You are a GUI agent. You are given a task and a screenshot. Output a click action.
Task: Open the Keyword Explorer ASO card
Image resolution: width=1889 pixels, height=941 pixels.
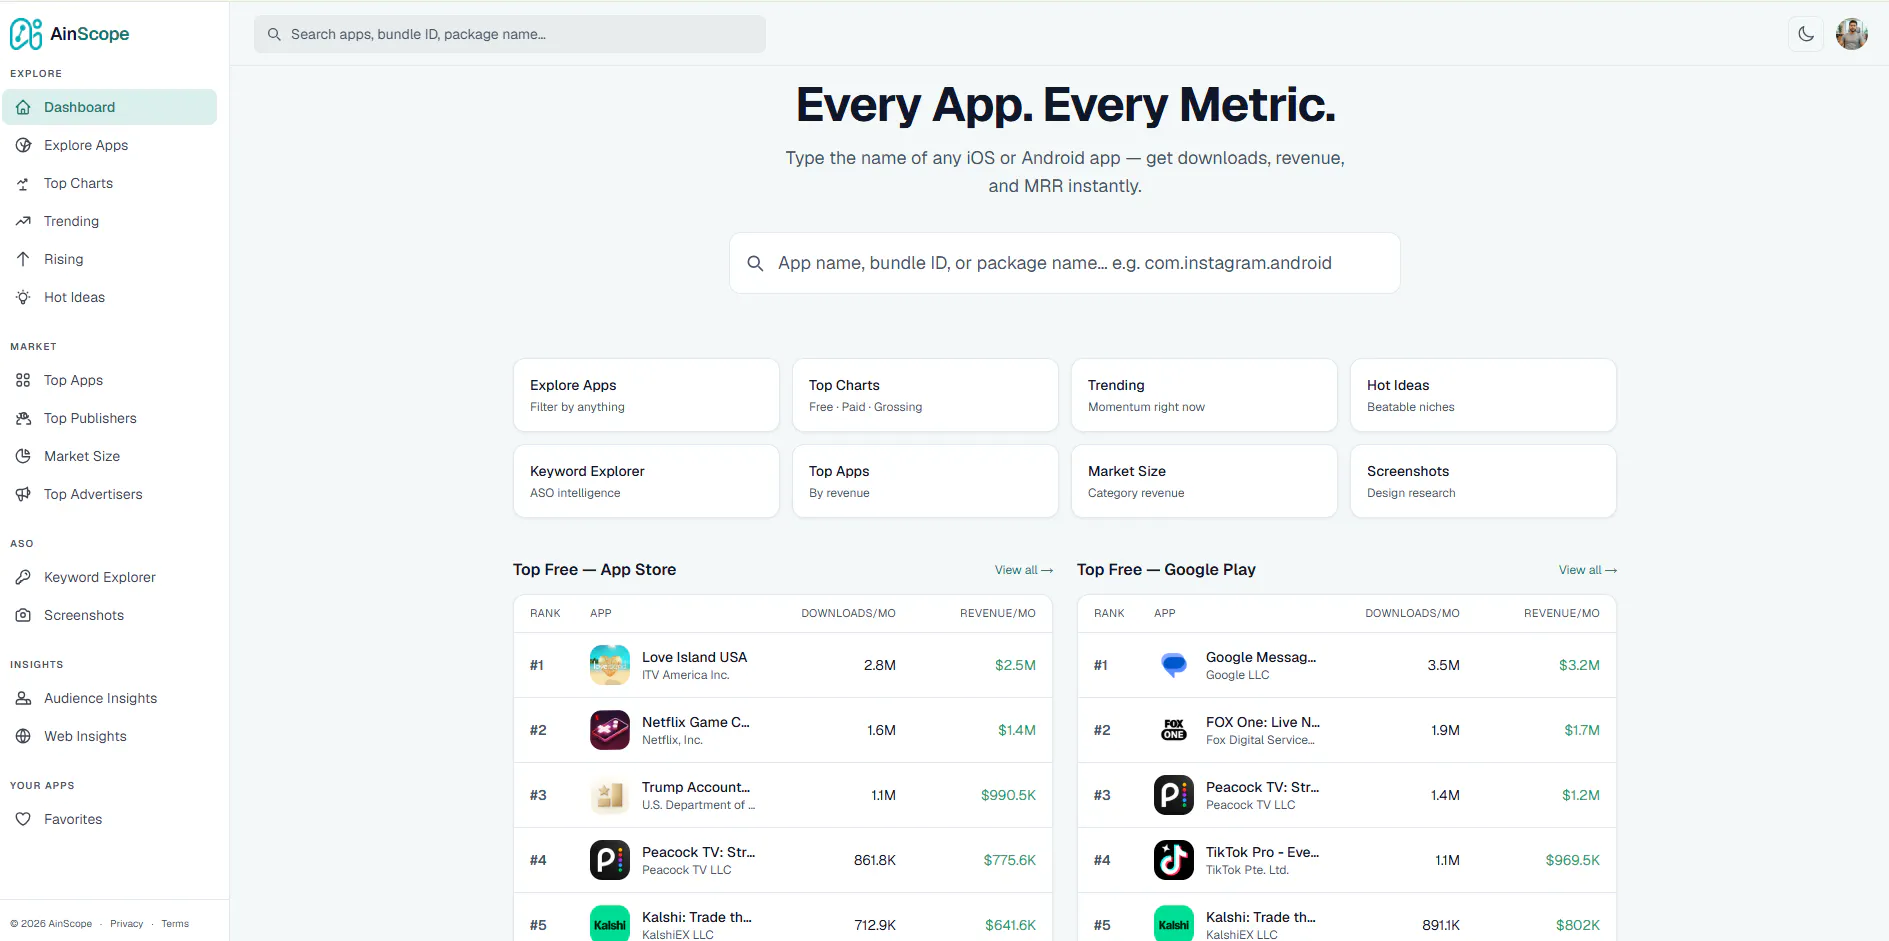(646, 481)
